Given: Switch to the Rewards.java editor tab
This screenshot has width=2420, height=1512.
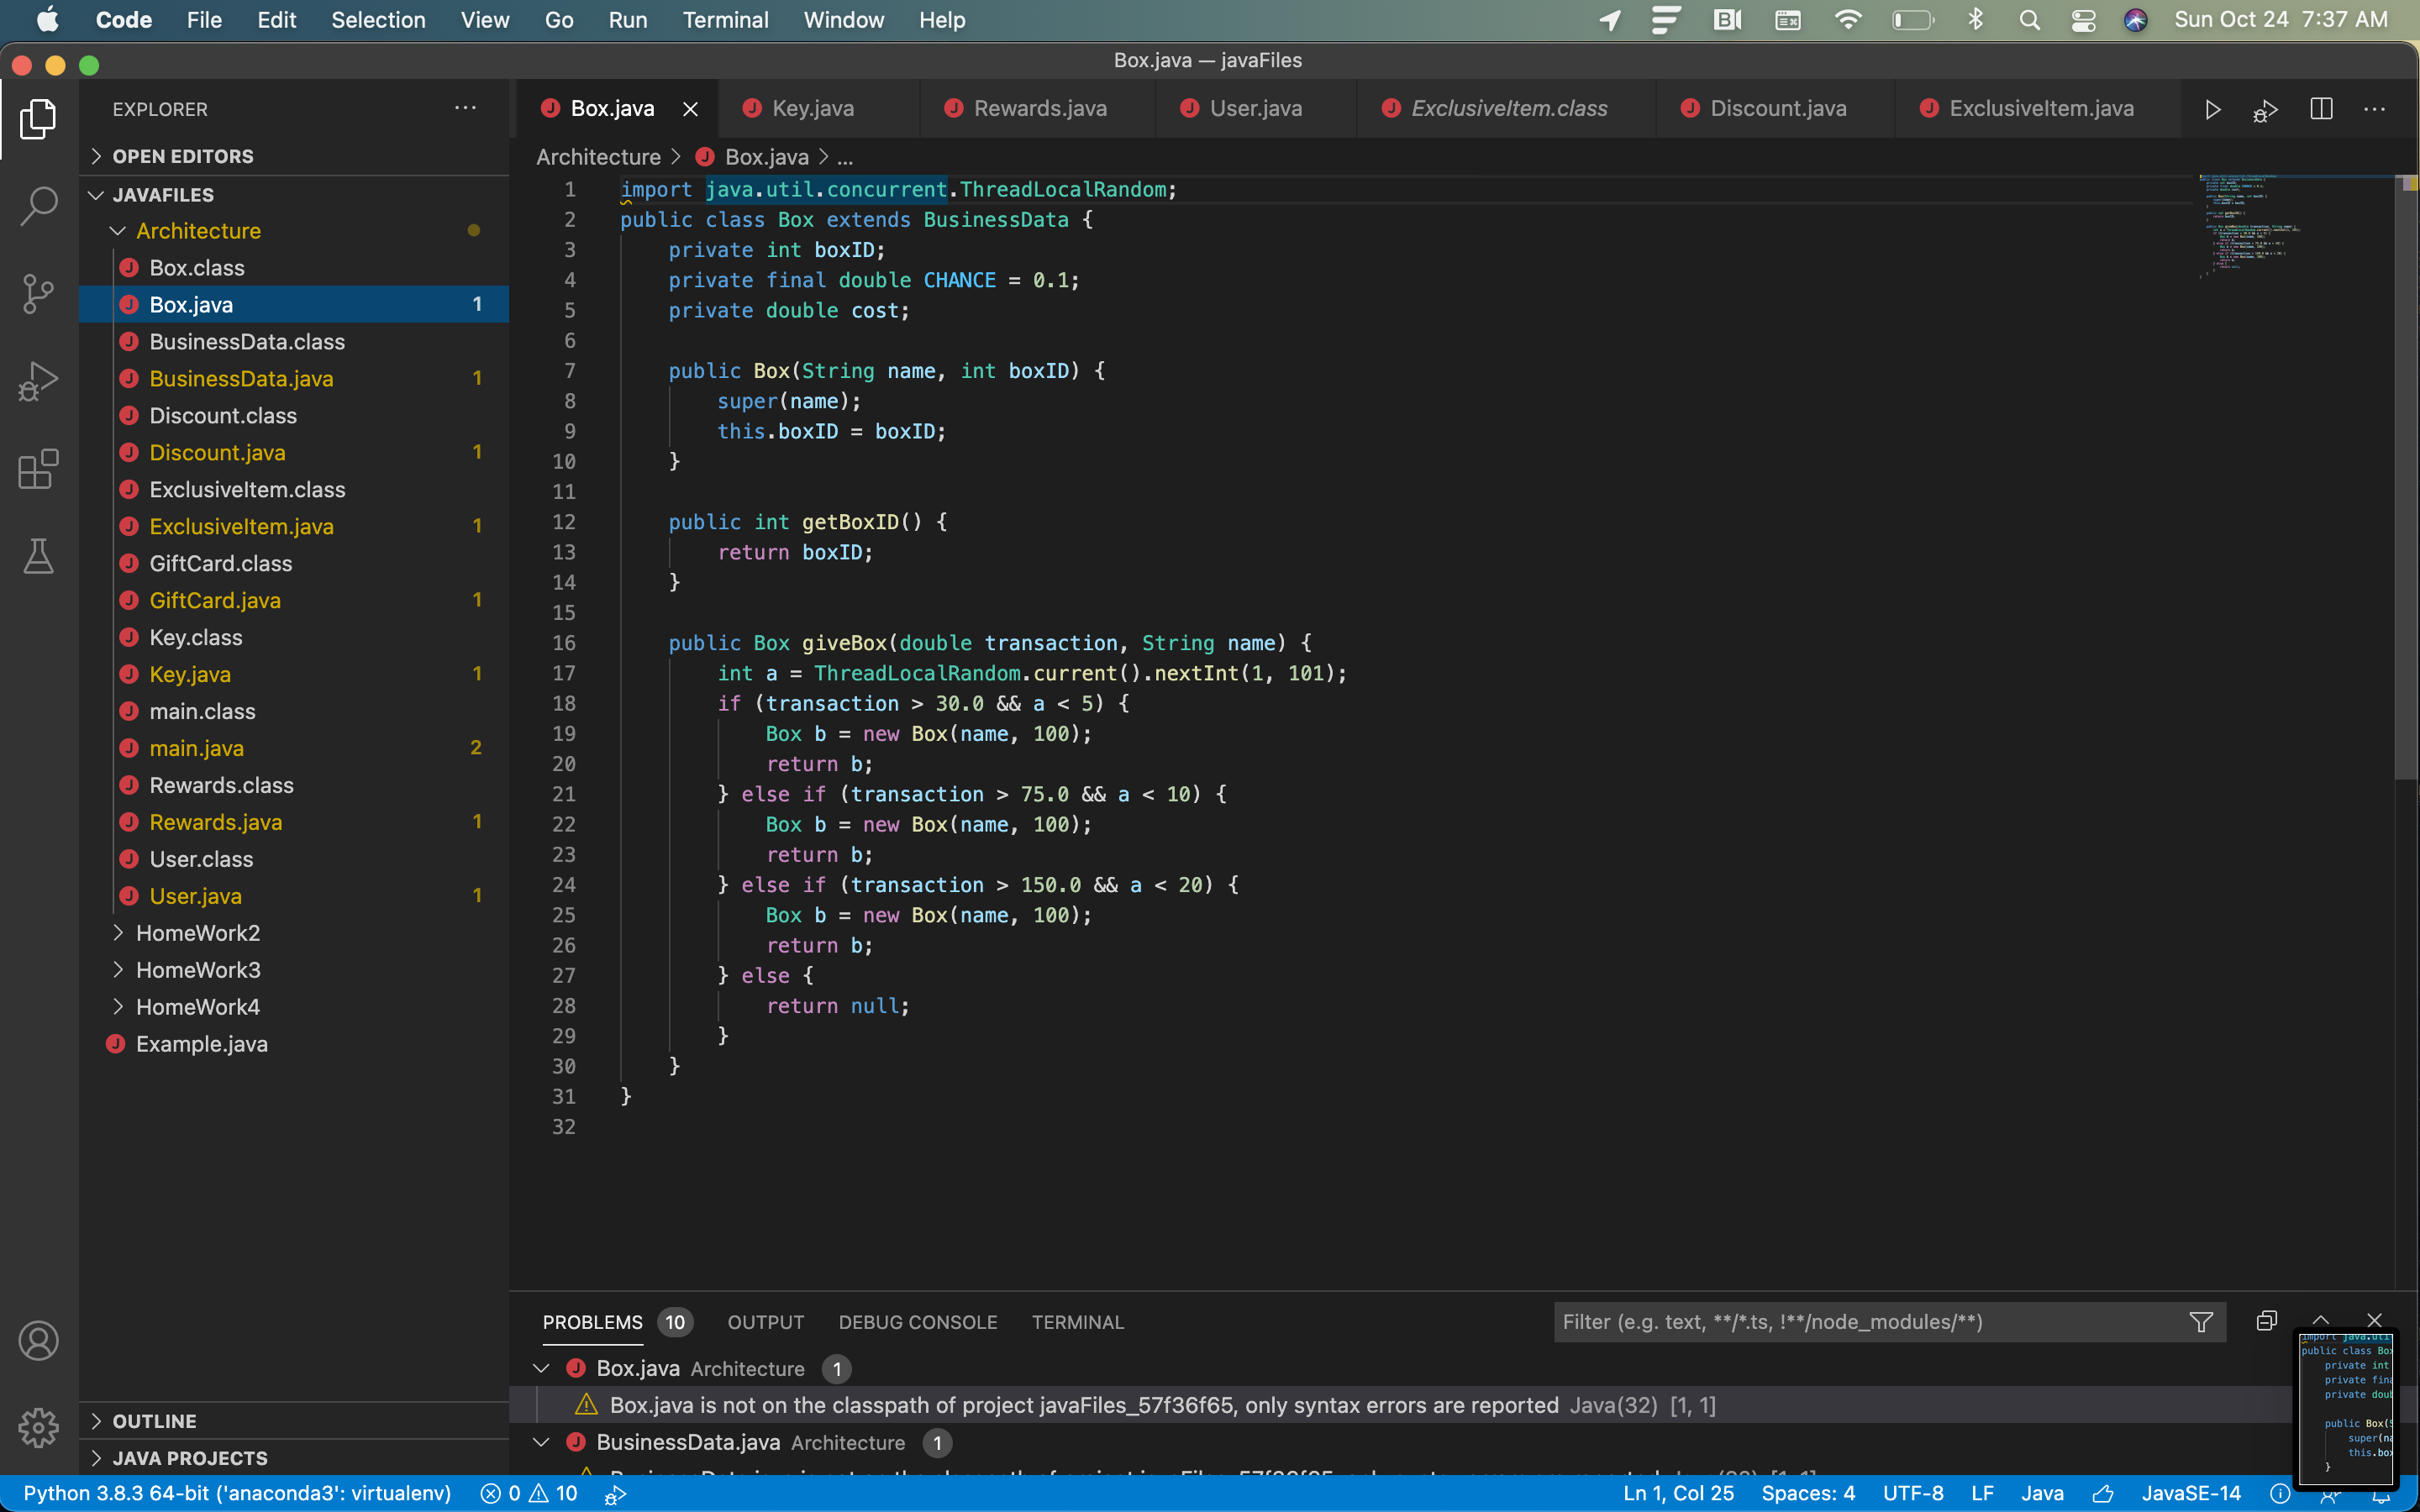Looking at the screenshot, I should pos(1039,109).
